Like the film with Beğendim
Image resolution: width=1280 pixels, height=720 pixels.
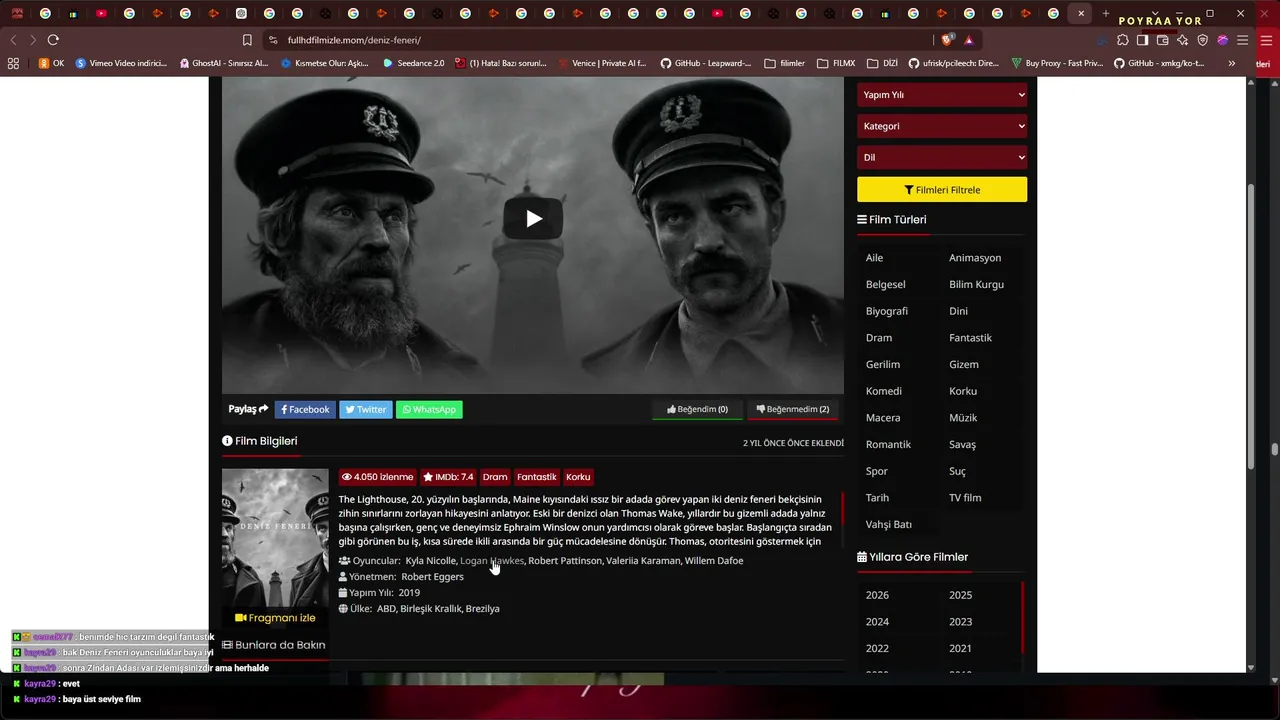pyautogui.click(x=698, y=409)
